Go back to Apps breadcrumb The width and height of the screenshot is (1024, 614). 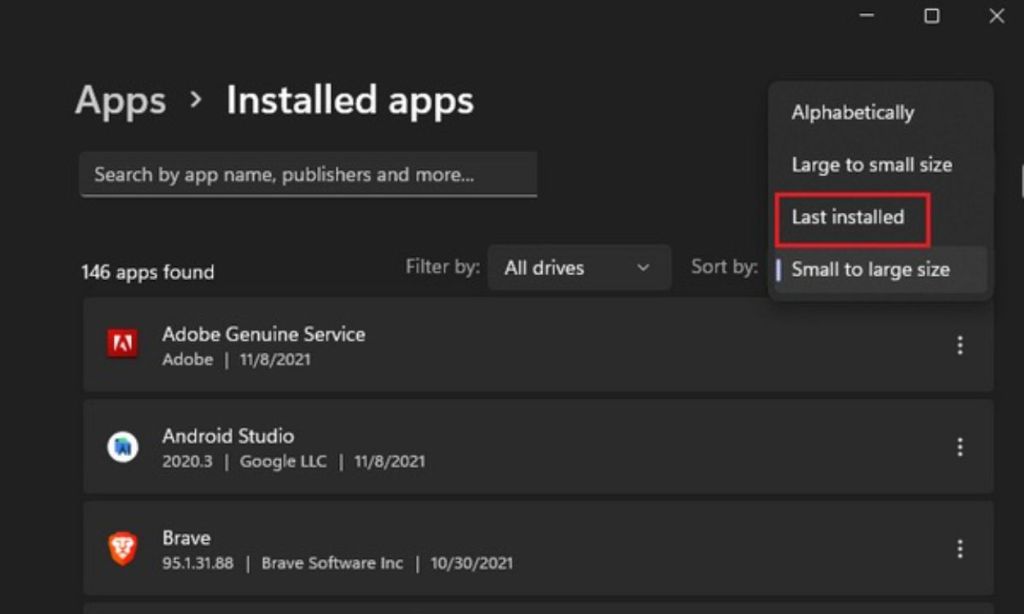tap(121, 101)
